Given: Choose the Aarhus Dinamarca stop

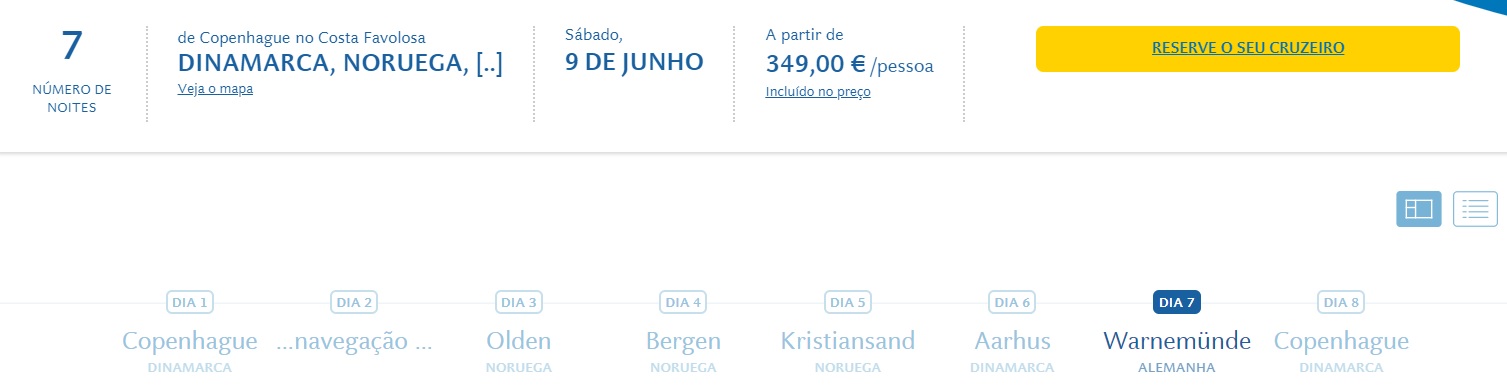Looking at the screenshot, I should click(x=1012, y=350).
